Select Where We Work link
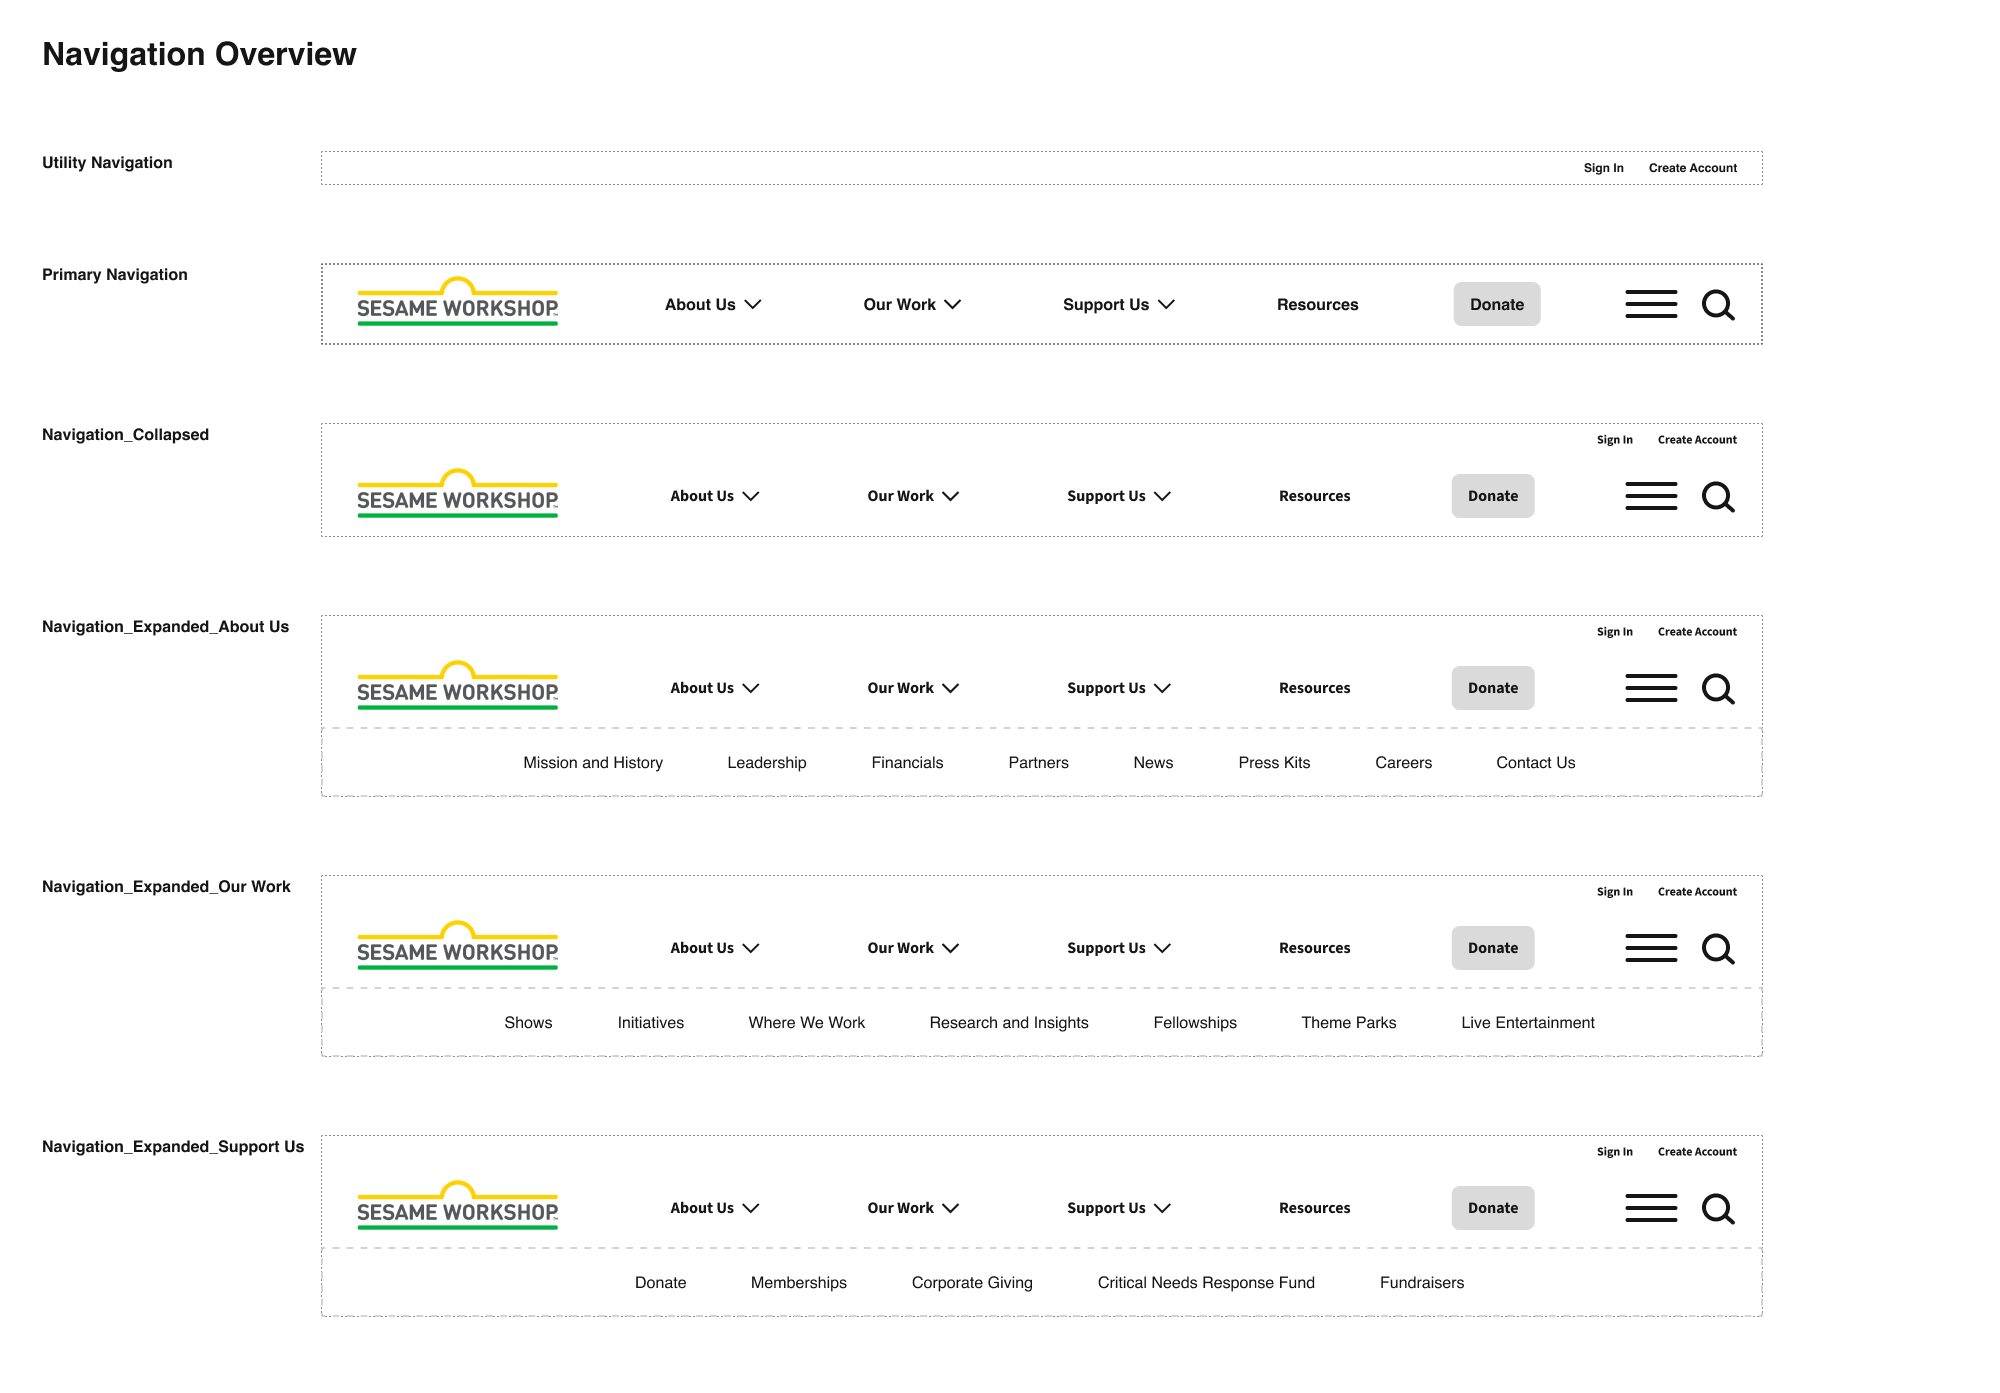Screen dimensions: 2000x1393 pos(806,1022)
